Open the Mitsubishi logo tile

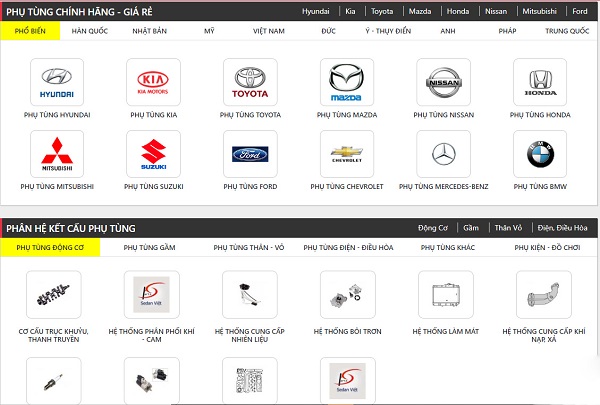click(57, 154)
